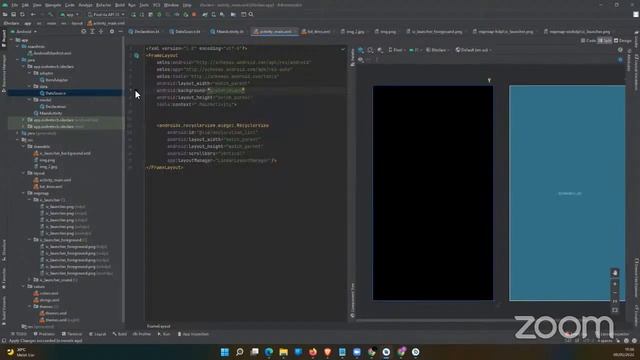This screenshot has height=360, width=640.
Task: Select MainActivity in the project tree
Action: [x=48, y=113]
